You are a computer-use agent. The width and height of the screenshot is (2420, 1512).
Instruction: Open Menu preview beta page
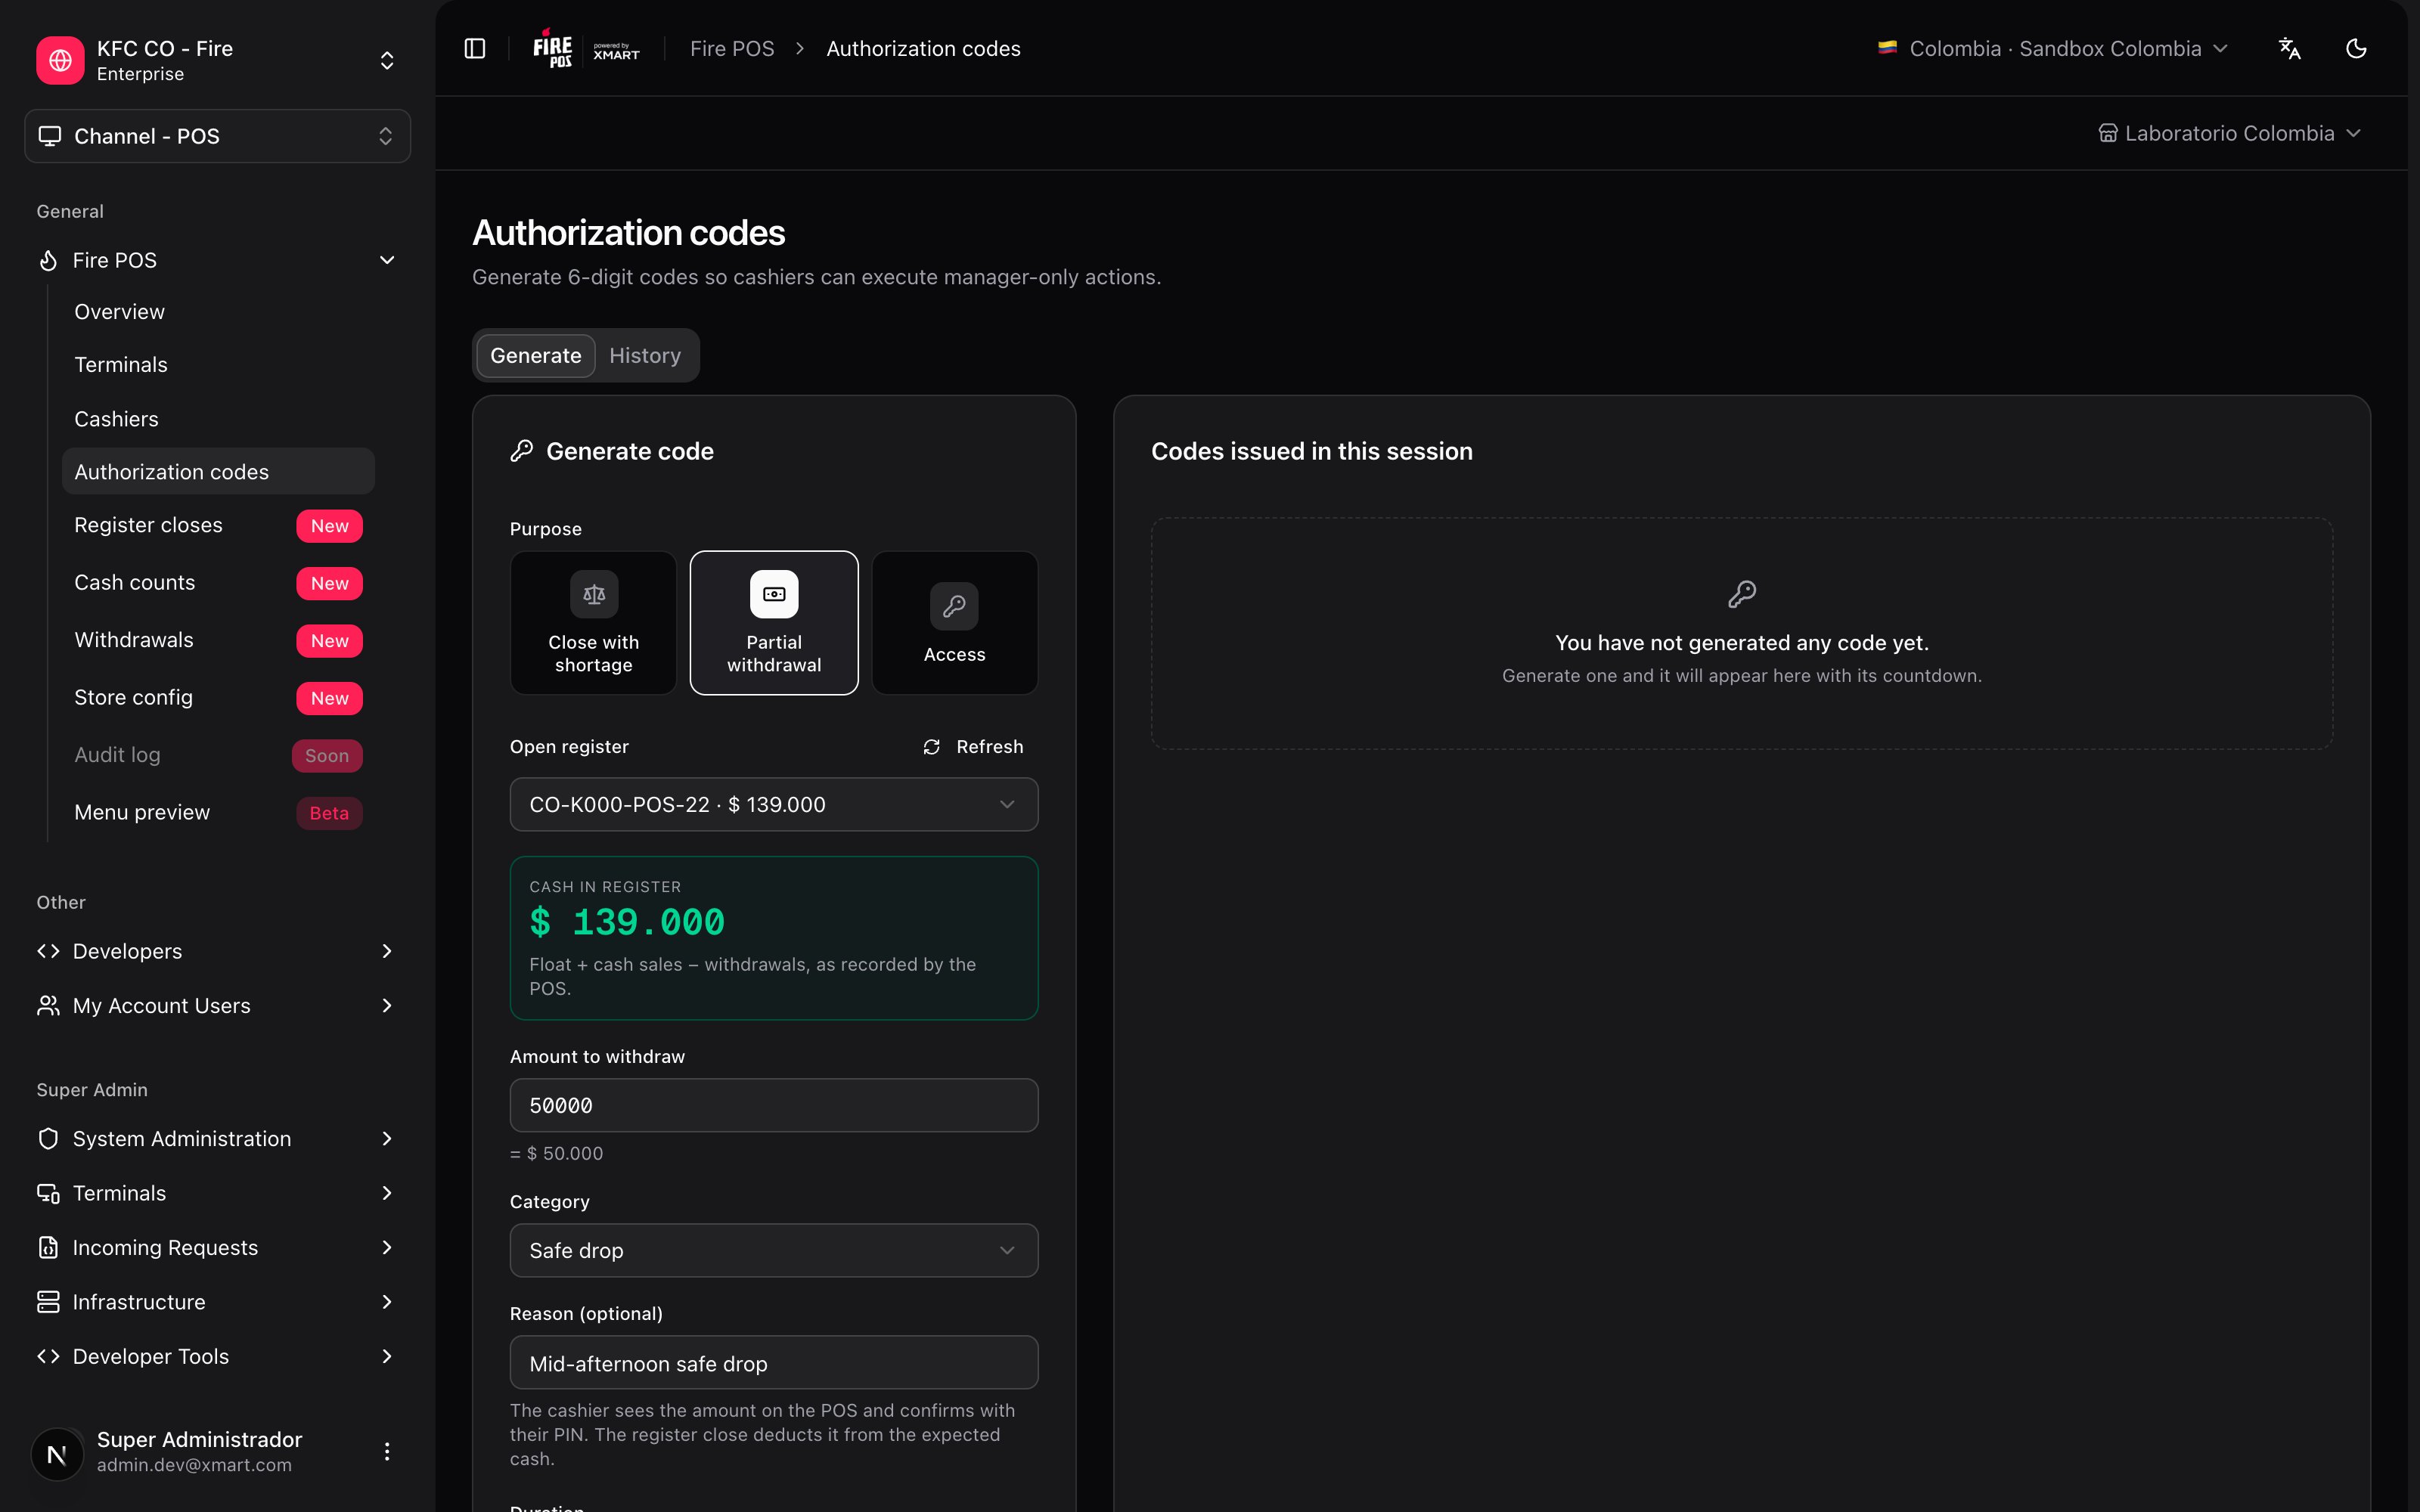tap(218, 812)
